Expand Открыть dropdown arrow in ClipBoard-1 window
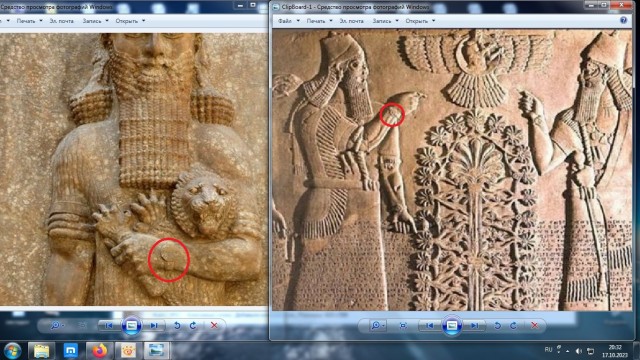The image size is (640, 360). pos(433,21)
